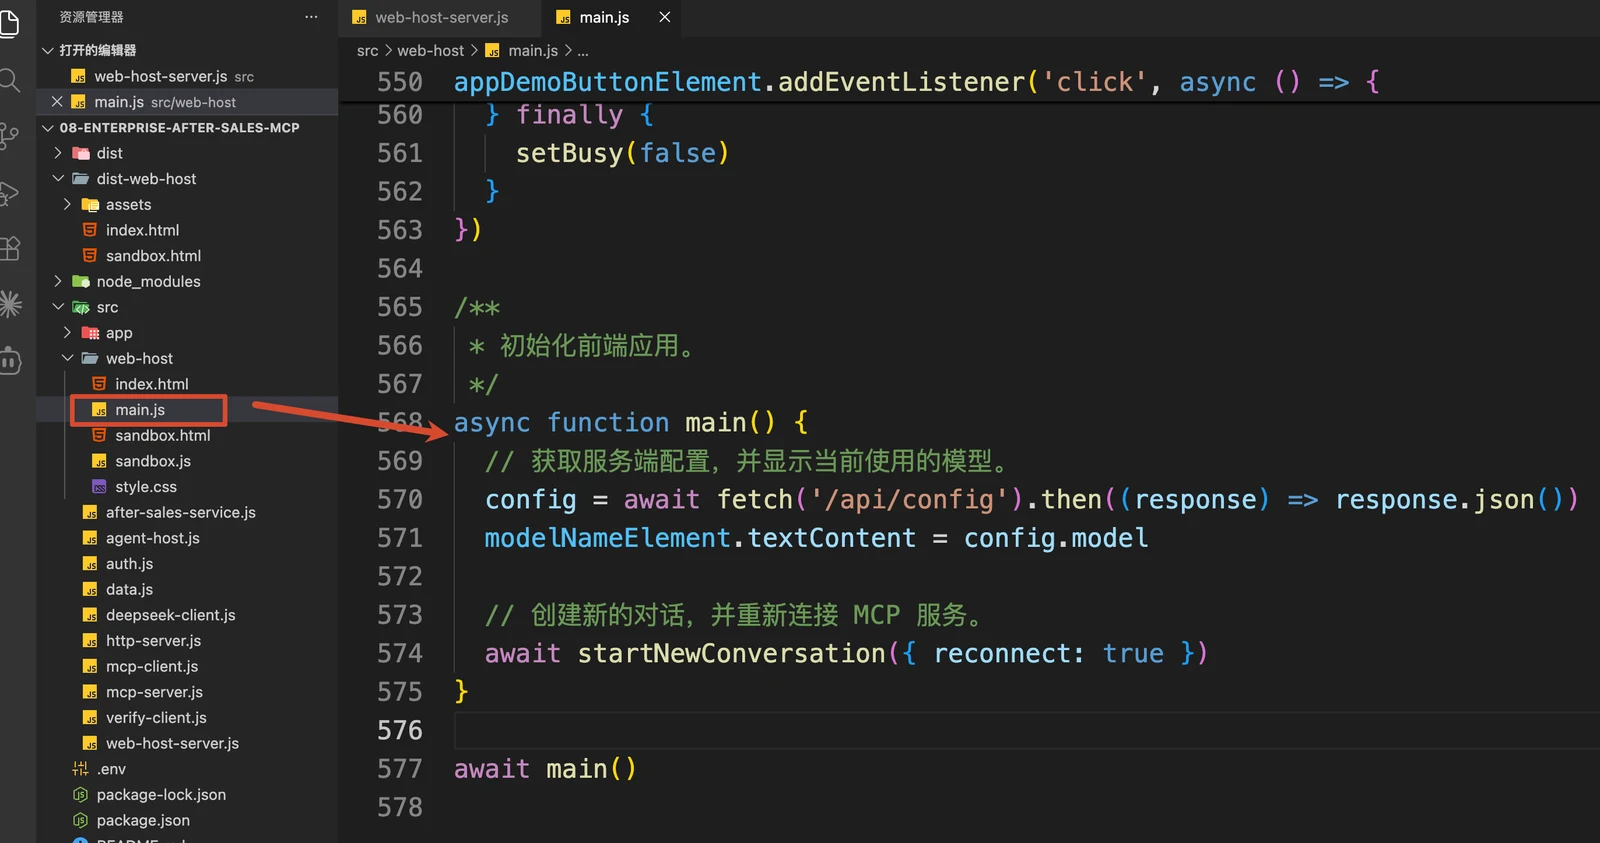The image size is (1600, 843).
Task: Close main.js in the open editors list
Action: (x=57, y=102)
